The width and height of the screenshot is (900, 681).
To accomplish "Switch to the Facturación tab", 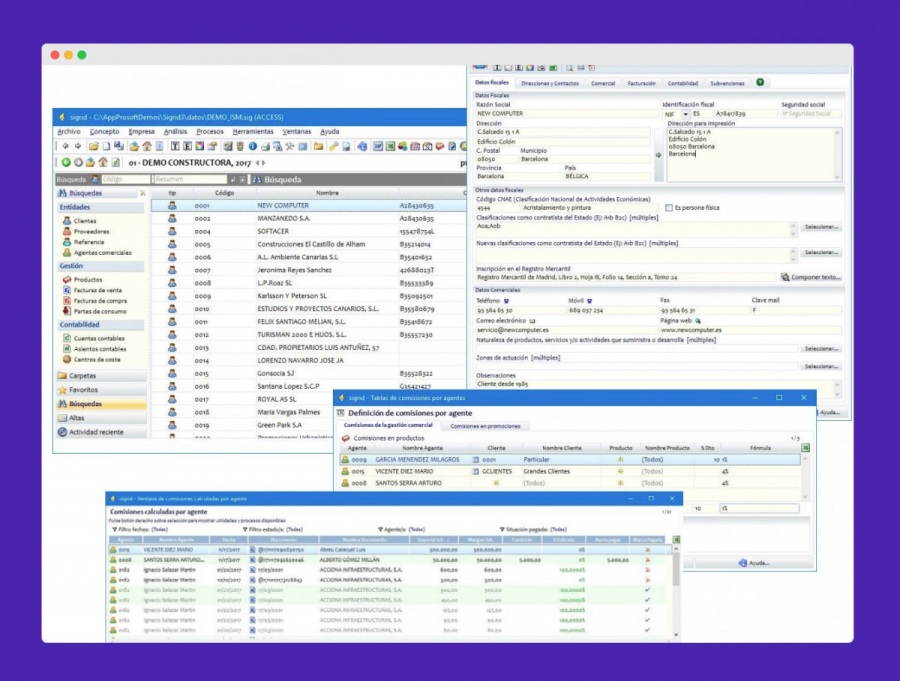I will tap(641, 83).
